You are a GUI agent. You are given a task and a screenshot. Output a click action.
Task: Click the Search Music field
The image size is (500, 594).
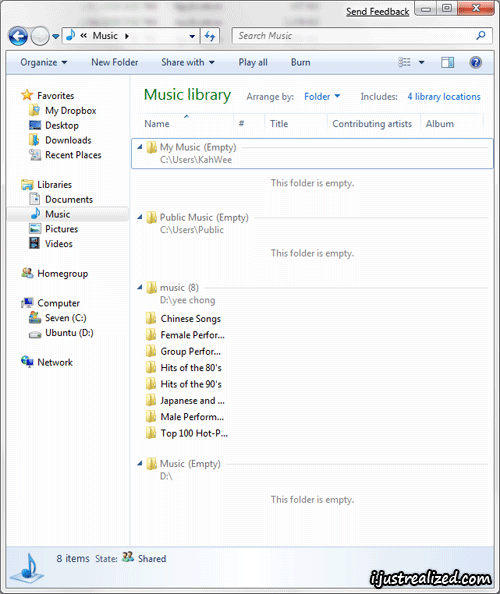click(x=362, y=36)
